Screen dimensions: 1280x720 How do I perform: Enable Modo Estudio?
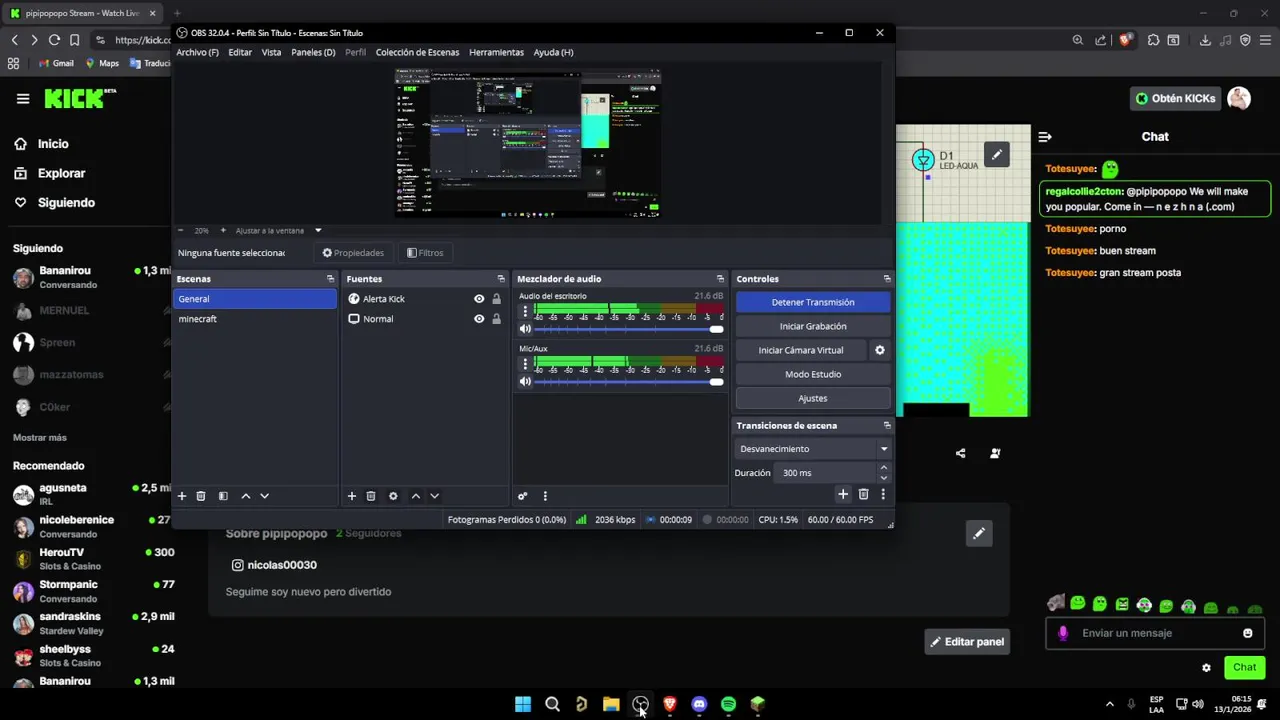813,374
